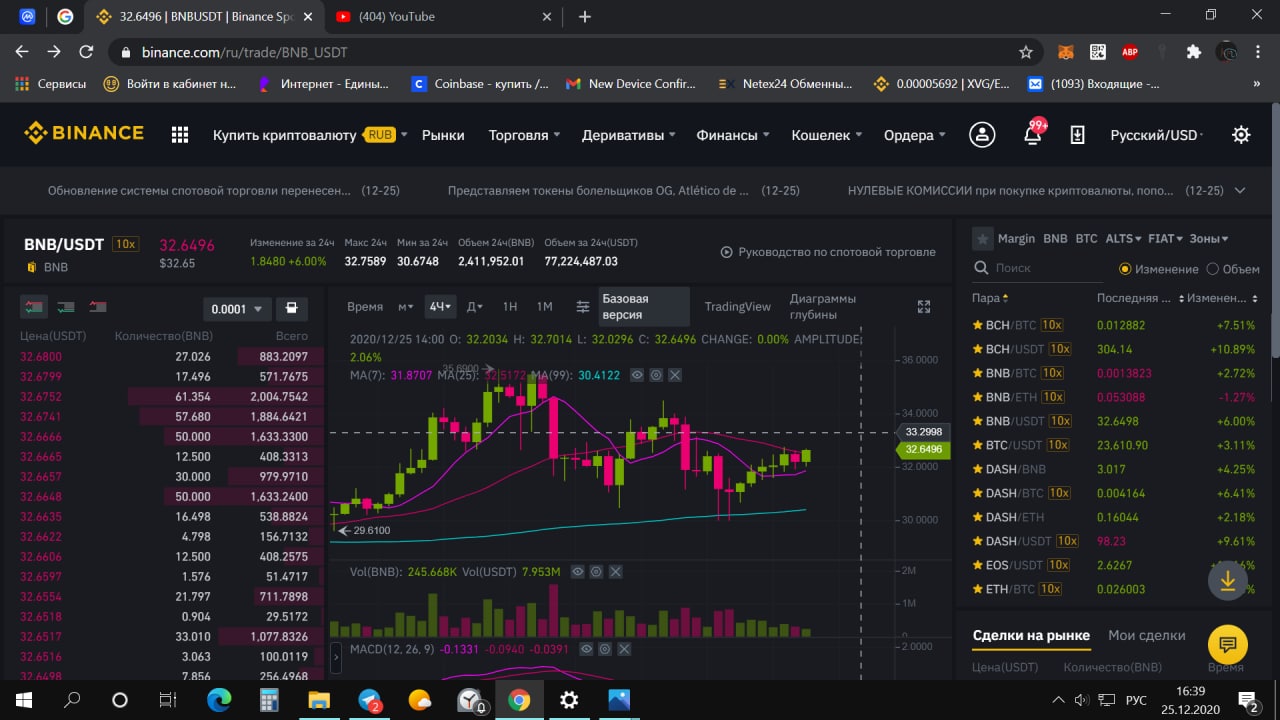Open the 4Ч hour interval dropdown
Screen dimensions: 1280x720
440,307
